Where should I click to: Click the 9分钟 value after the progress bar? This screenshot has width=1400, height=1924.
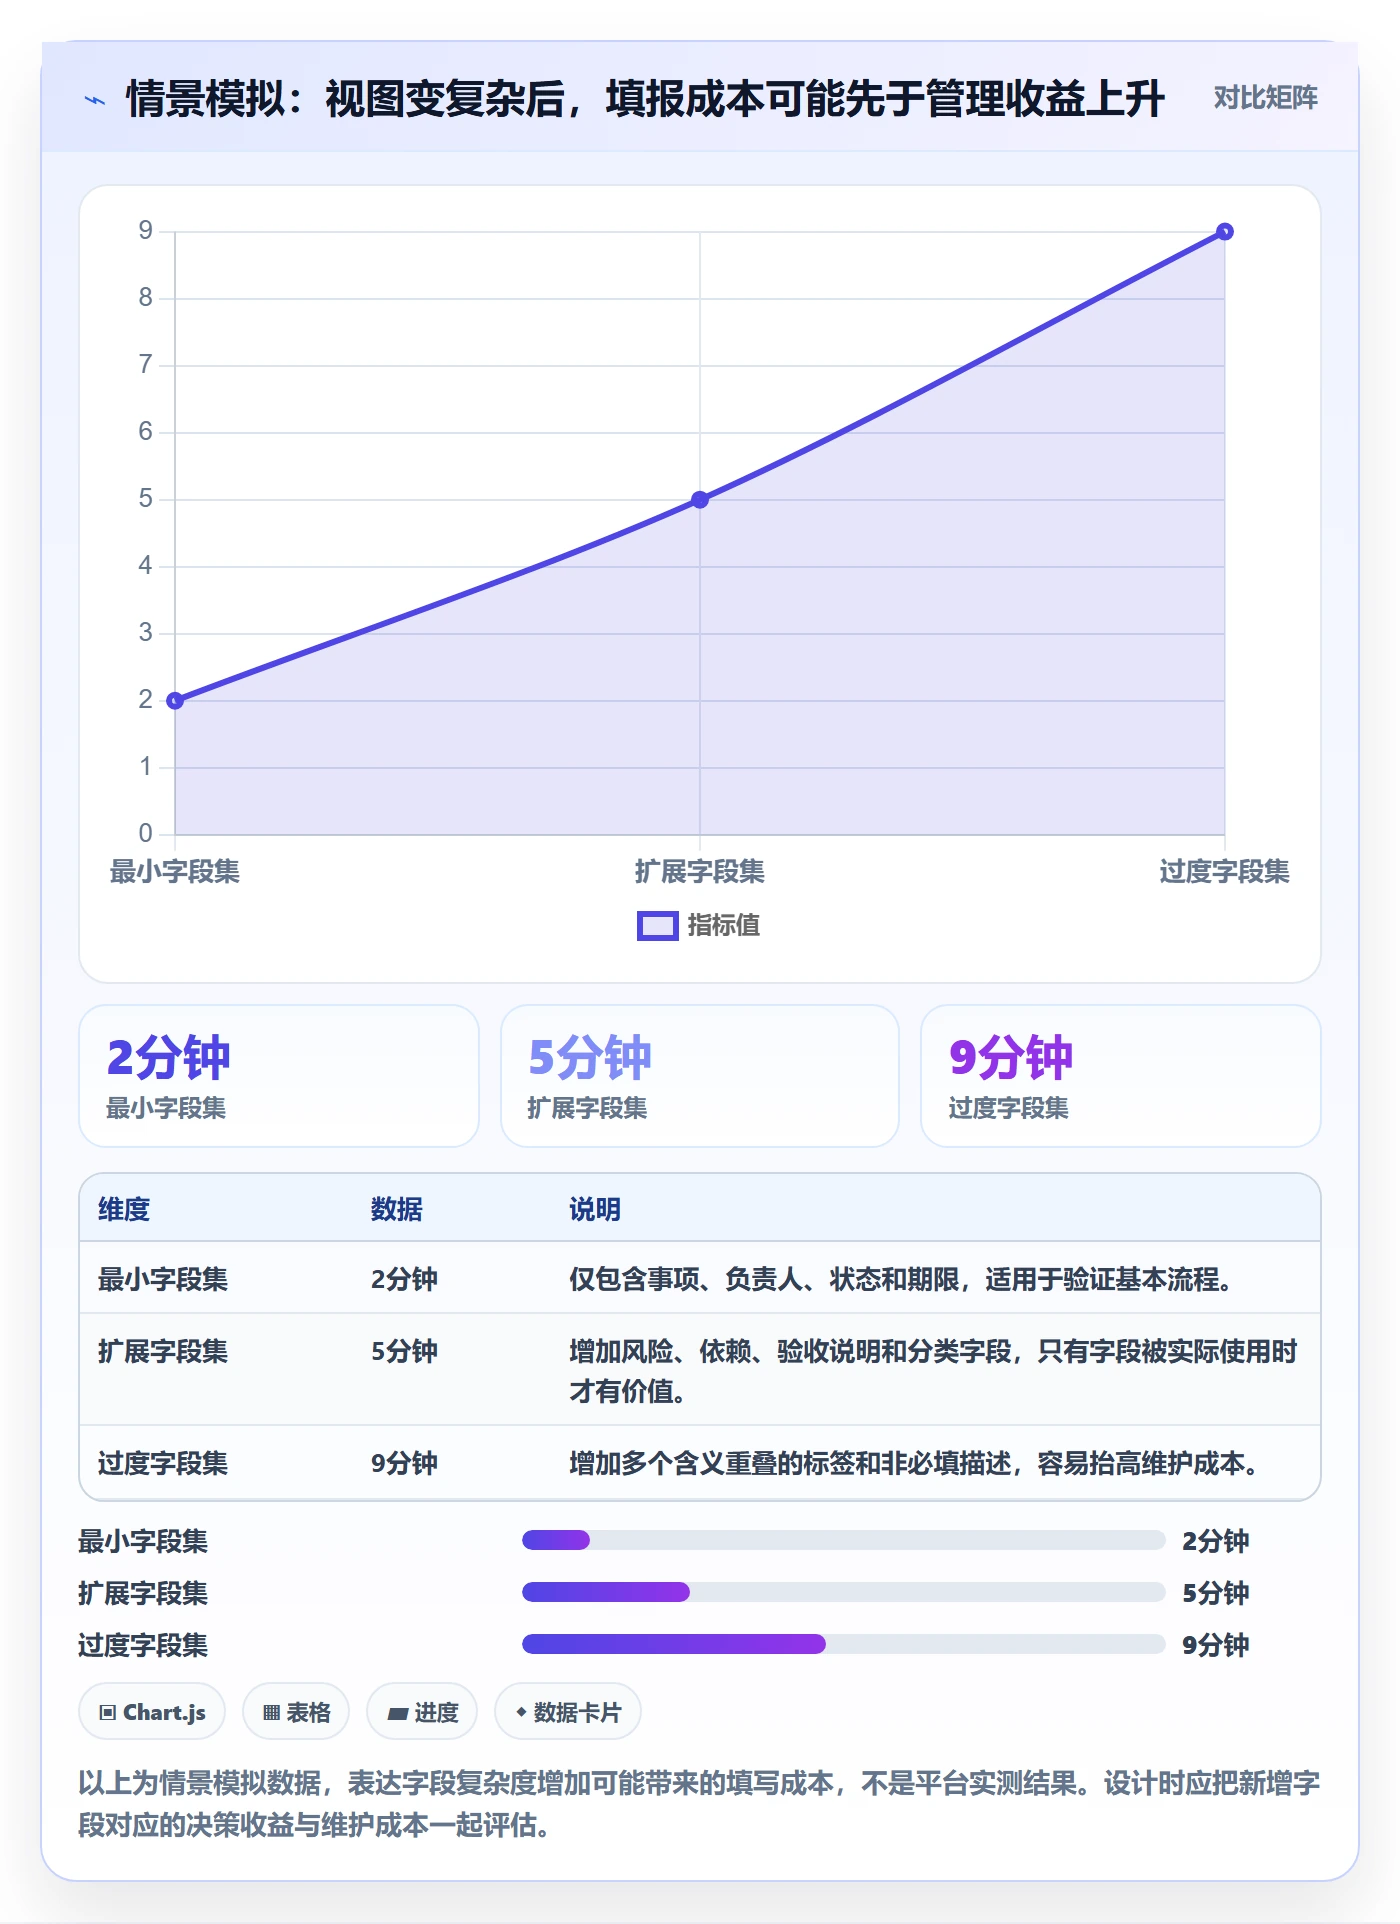1216,1645
